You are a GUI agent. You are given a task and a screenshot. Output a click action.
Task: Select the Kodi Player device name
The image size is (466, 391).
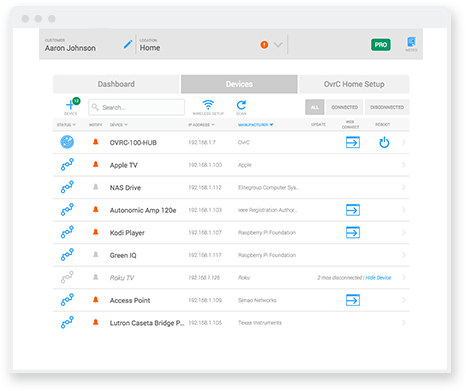coord(127,233)
